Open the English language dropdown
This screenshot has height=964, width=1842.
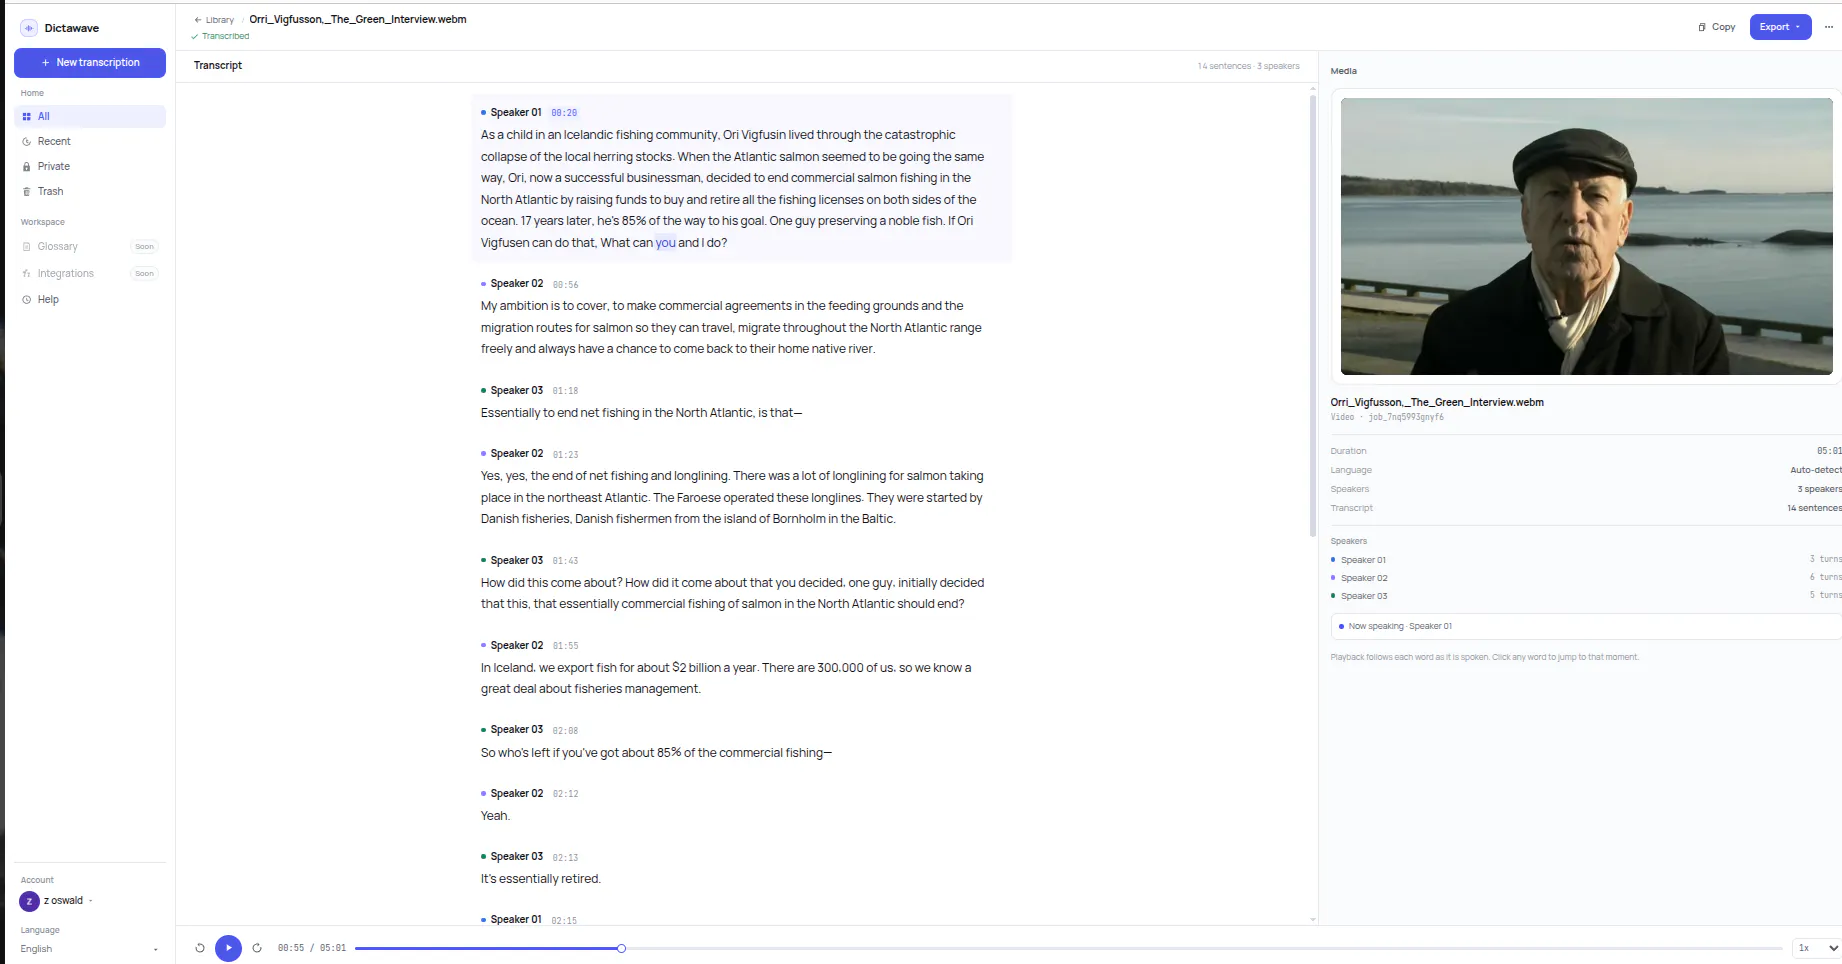pyautogui.click(x=90, y=949)
